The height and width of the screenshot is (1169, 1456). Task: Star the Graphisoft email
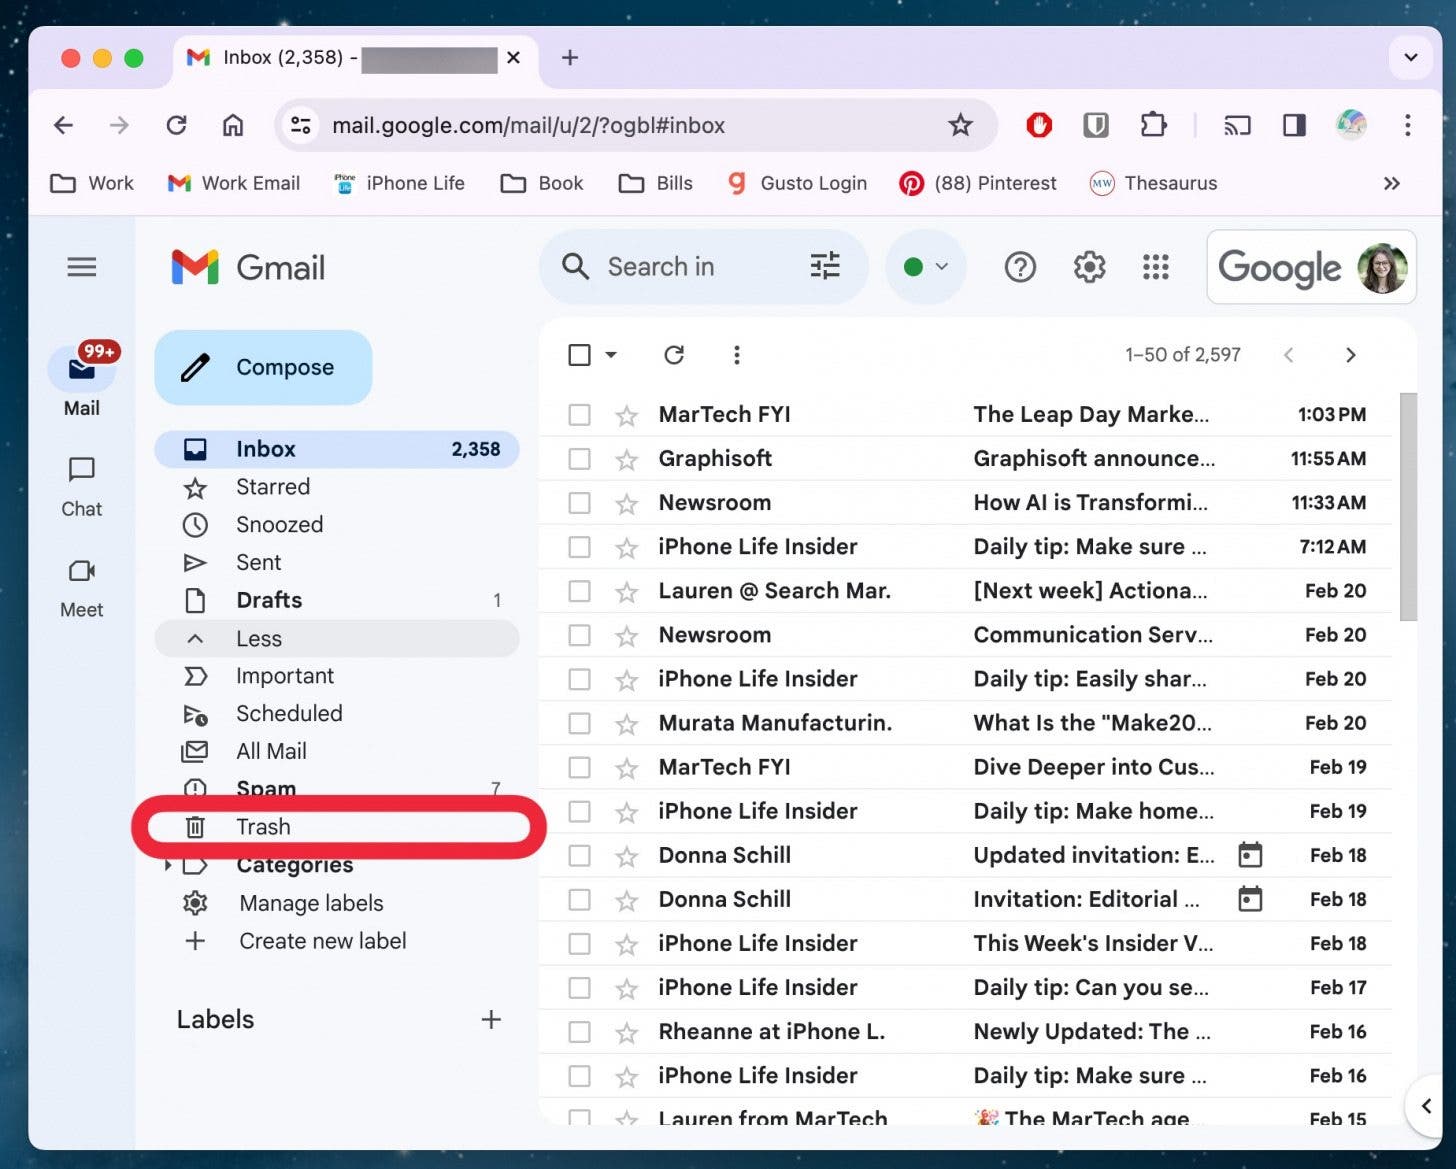[x=627, y=459]
